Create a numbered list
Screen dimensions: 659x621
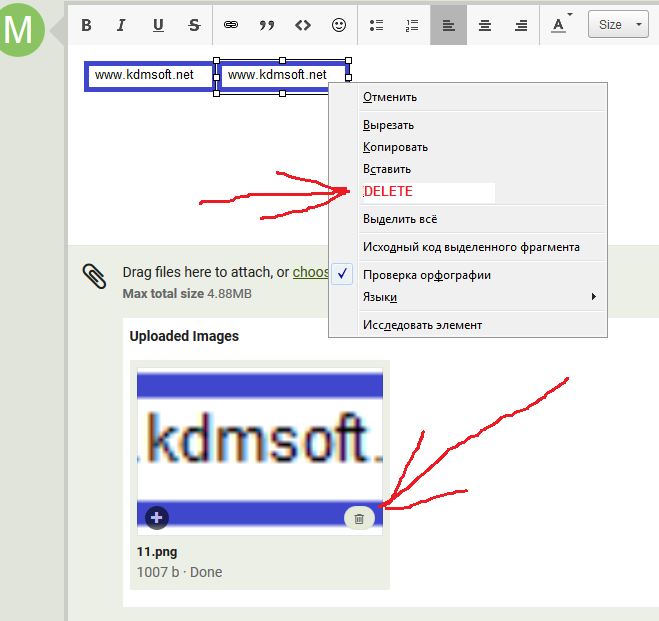[x=412, y=25]
